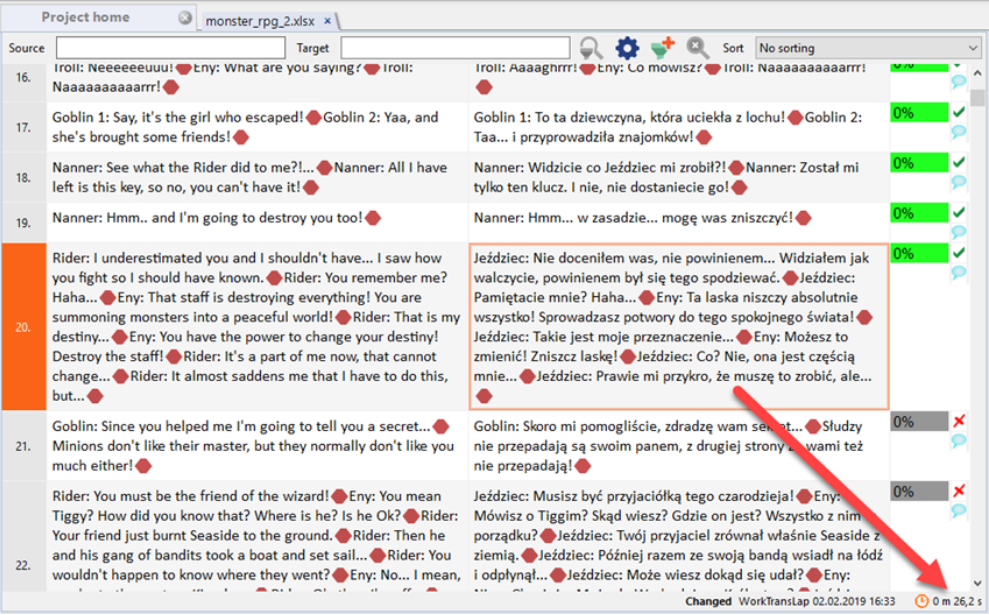Open filter settings via blue gear icon
The height and width of the screenshot is (615, 989).
pyautogui.click(x=627, y=48)
